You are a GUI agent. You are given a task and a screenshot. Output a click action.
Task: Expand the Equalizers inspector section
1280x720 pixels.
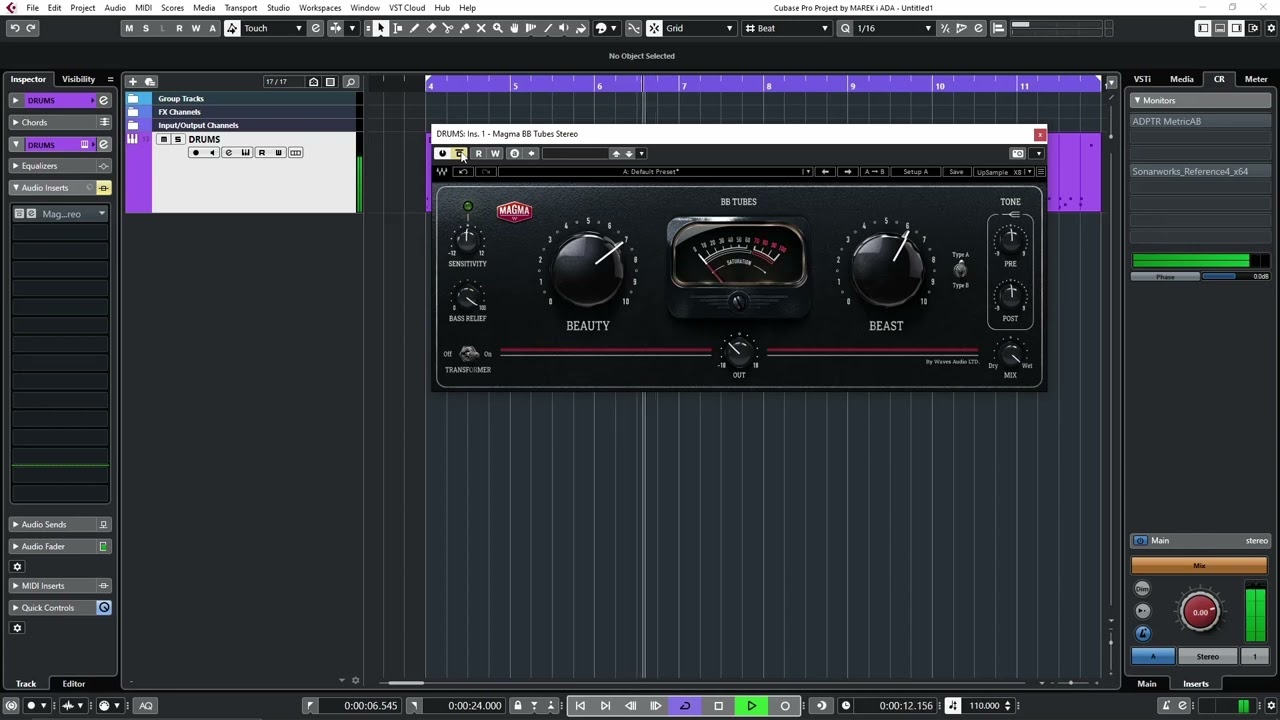60,166
